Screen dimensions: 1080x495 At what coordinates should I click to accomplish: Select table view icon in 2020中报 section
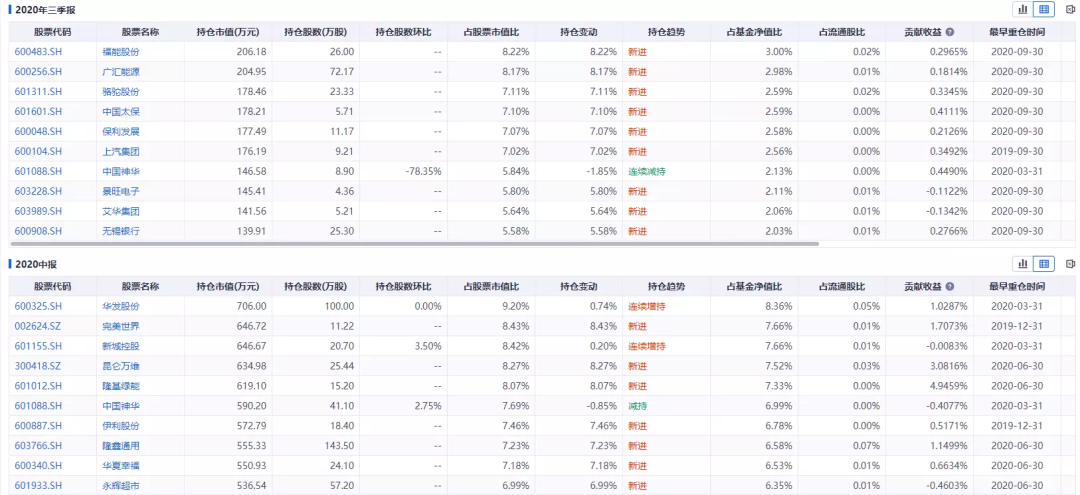pos(1045,264)
